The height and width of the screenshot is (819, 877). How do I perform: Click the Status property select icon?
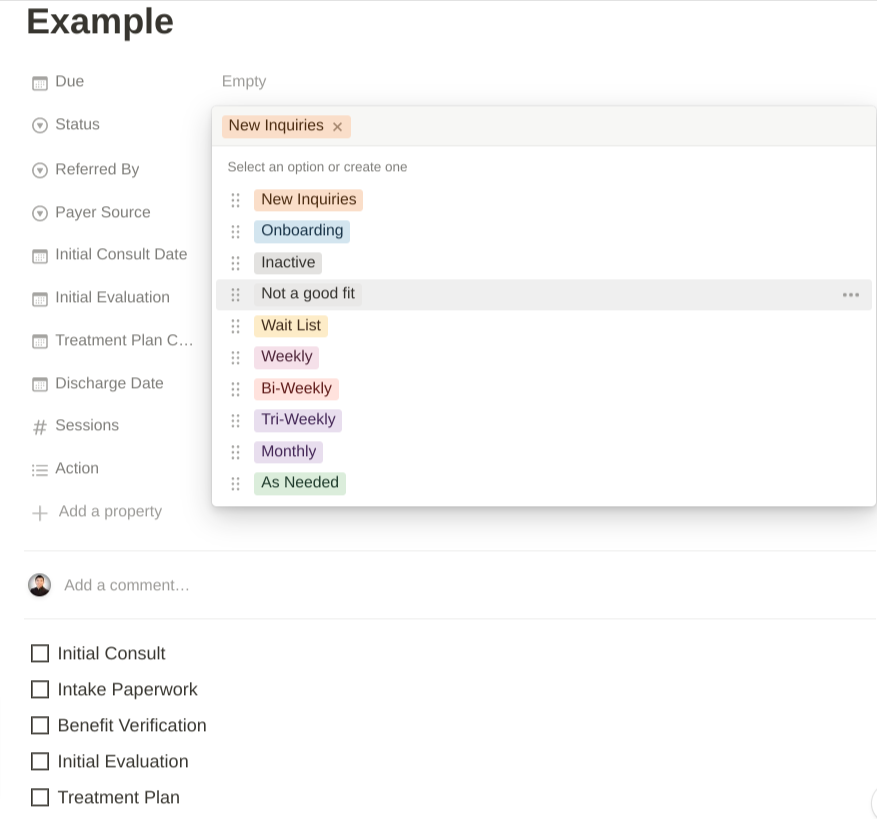coord(40,126)
